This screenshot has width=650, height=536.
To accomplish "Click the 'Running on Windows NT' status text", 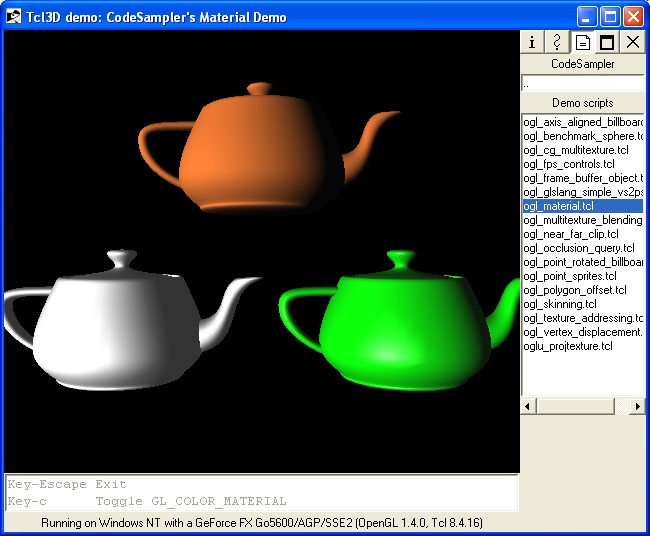I will point(262,523).
